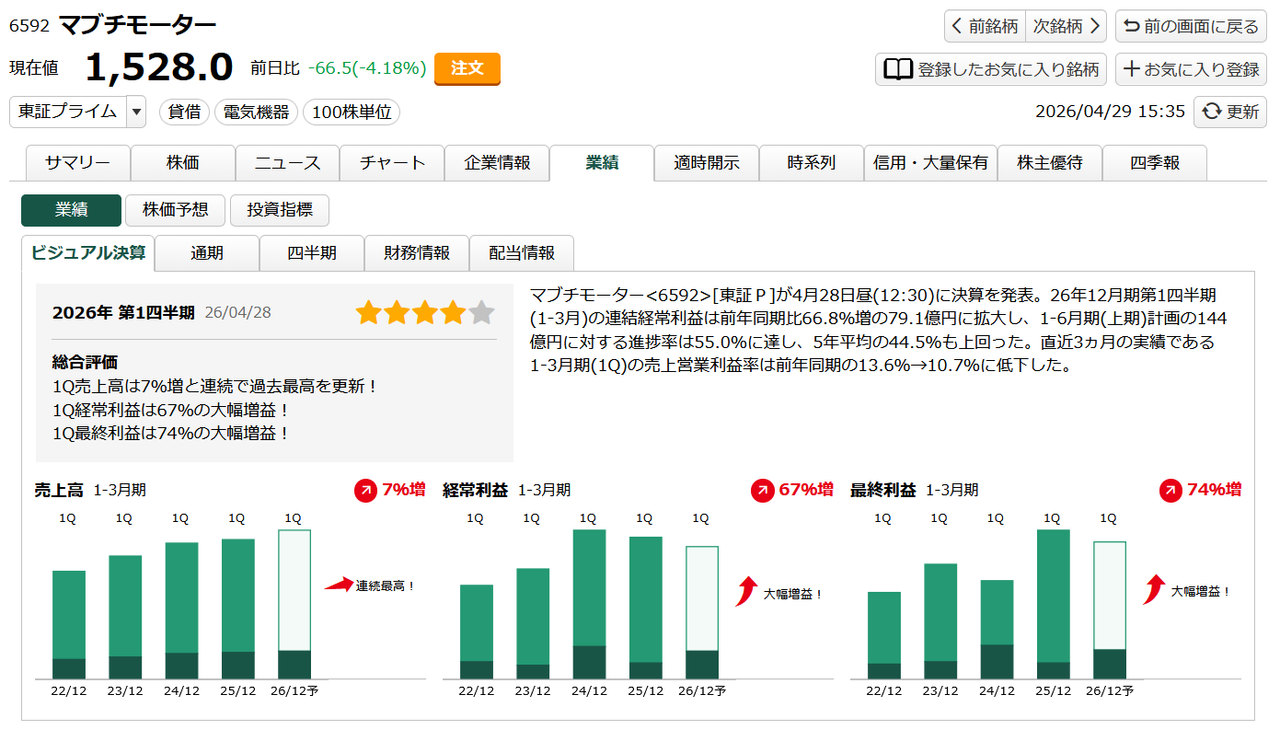1280x744 pixels.
Task: Click the 1Q経常利益は67%の大幅増益！ line
Action: point(171,409)
